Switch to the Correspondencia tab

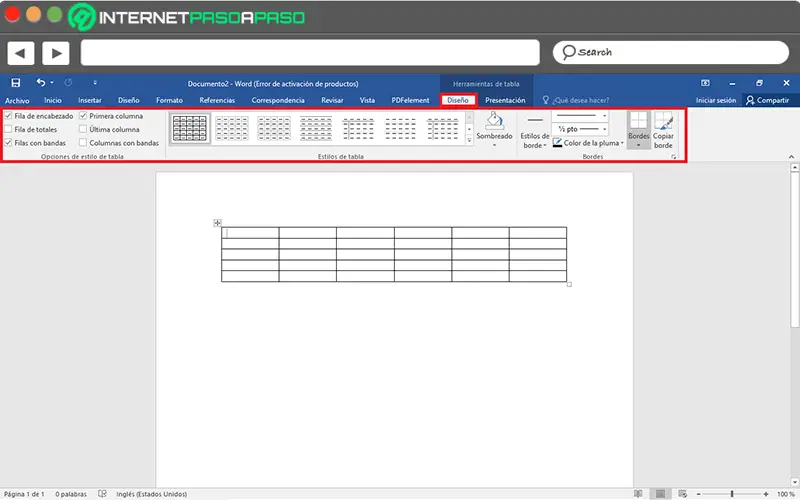pyautogui.click(x=278, y=101)
